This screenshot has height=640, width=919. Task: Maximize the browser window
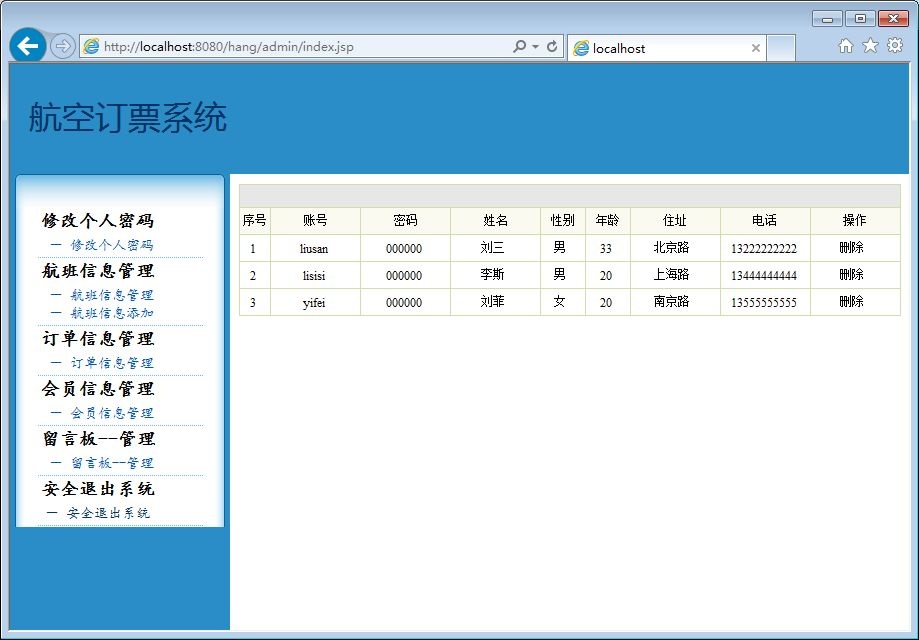tap(860, 19)
